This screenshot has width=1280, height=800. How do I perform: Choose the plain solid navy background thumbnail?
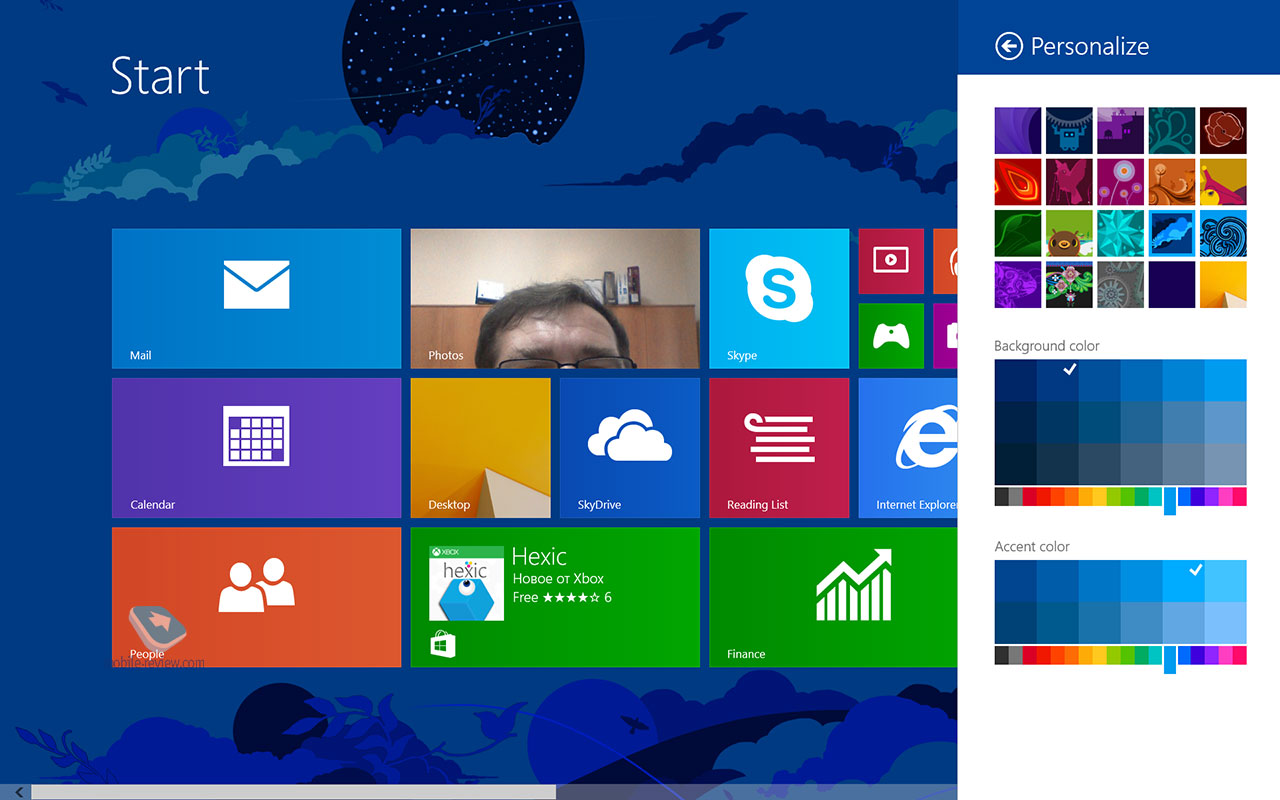point(1172,284)
